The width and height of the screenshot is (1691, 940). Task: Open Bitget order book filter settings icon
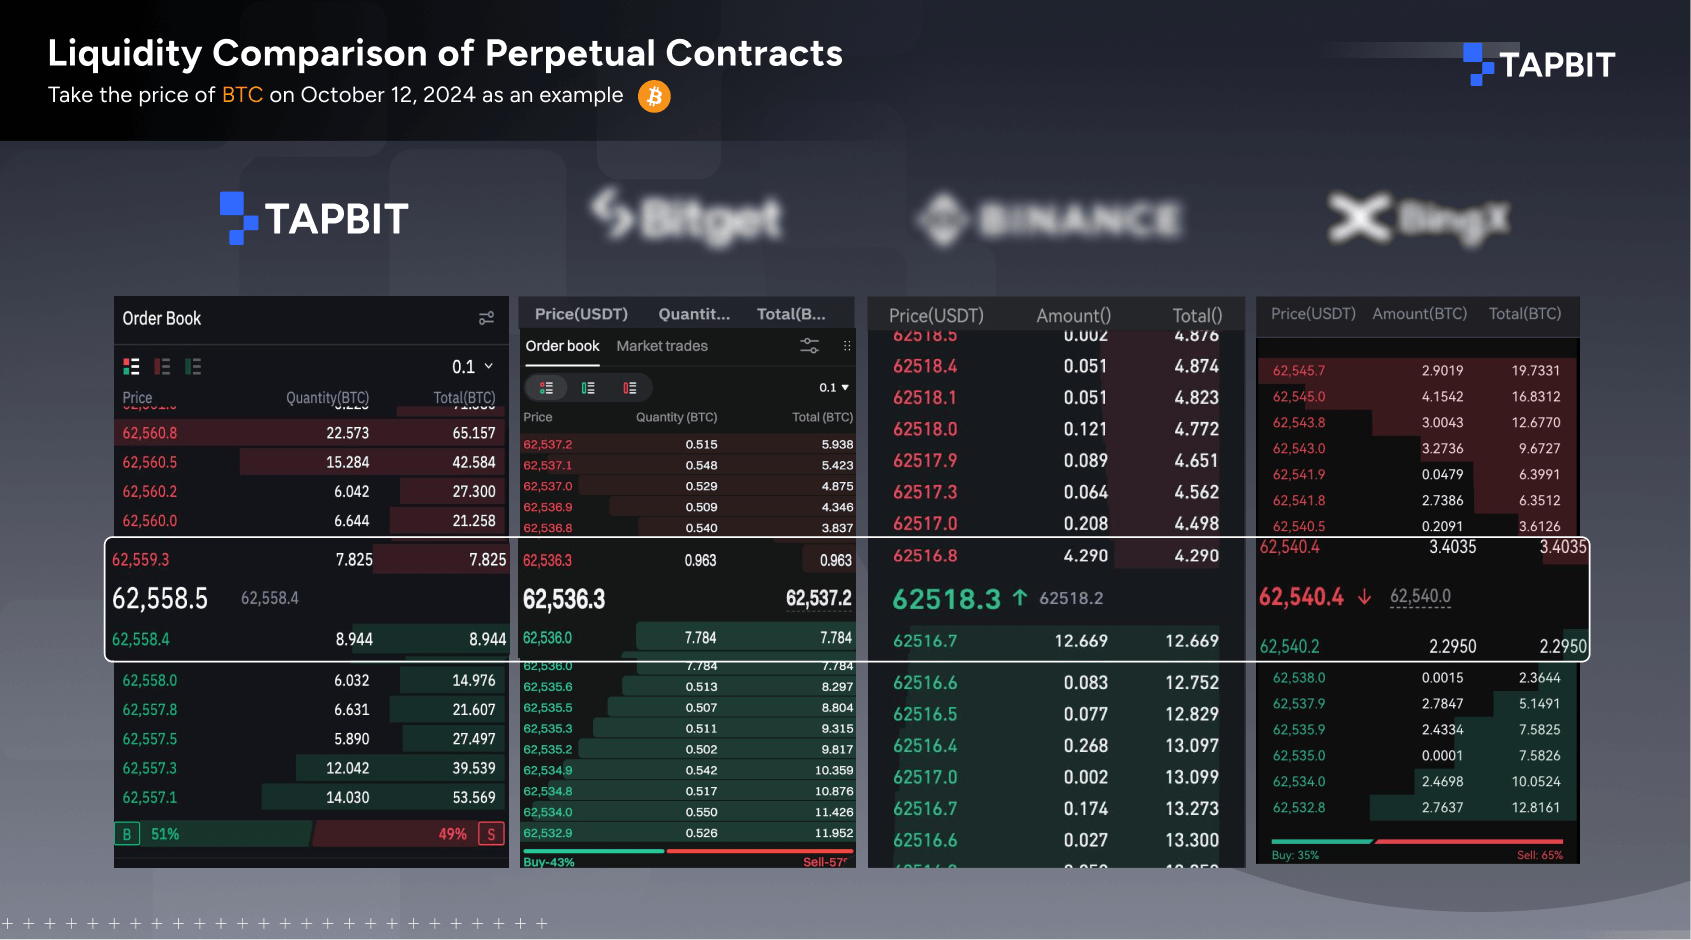(809, 345)
